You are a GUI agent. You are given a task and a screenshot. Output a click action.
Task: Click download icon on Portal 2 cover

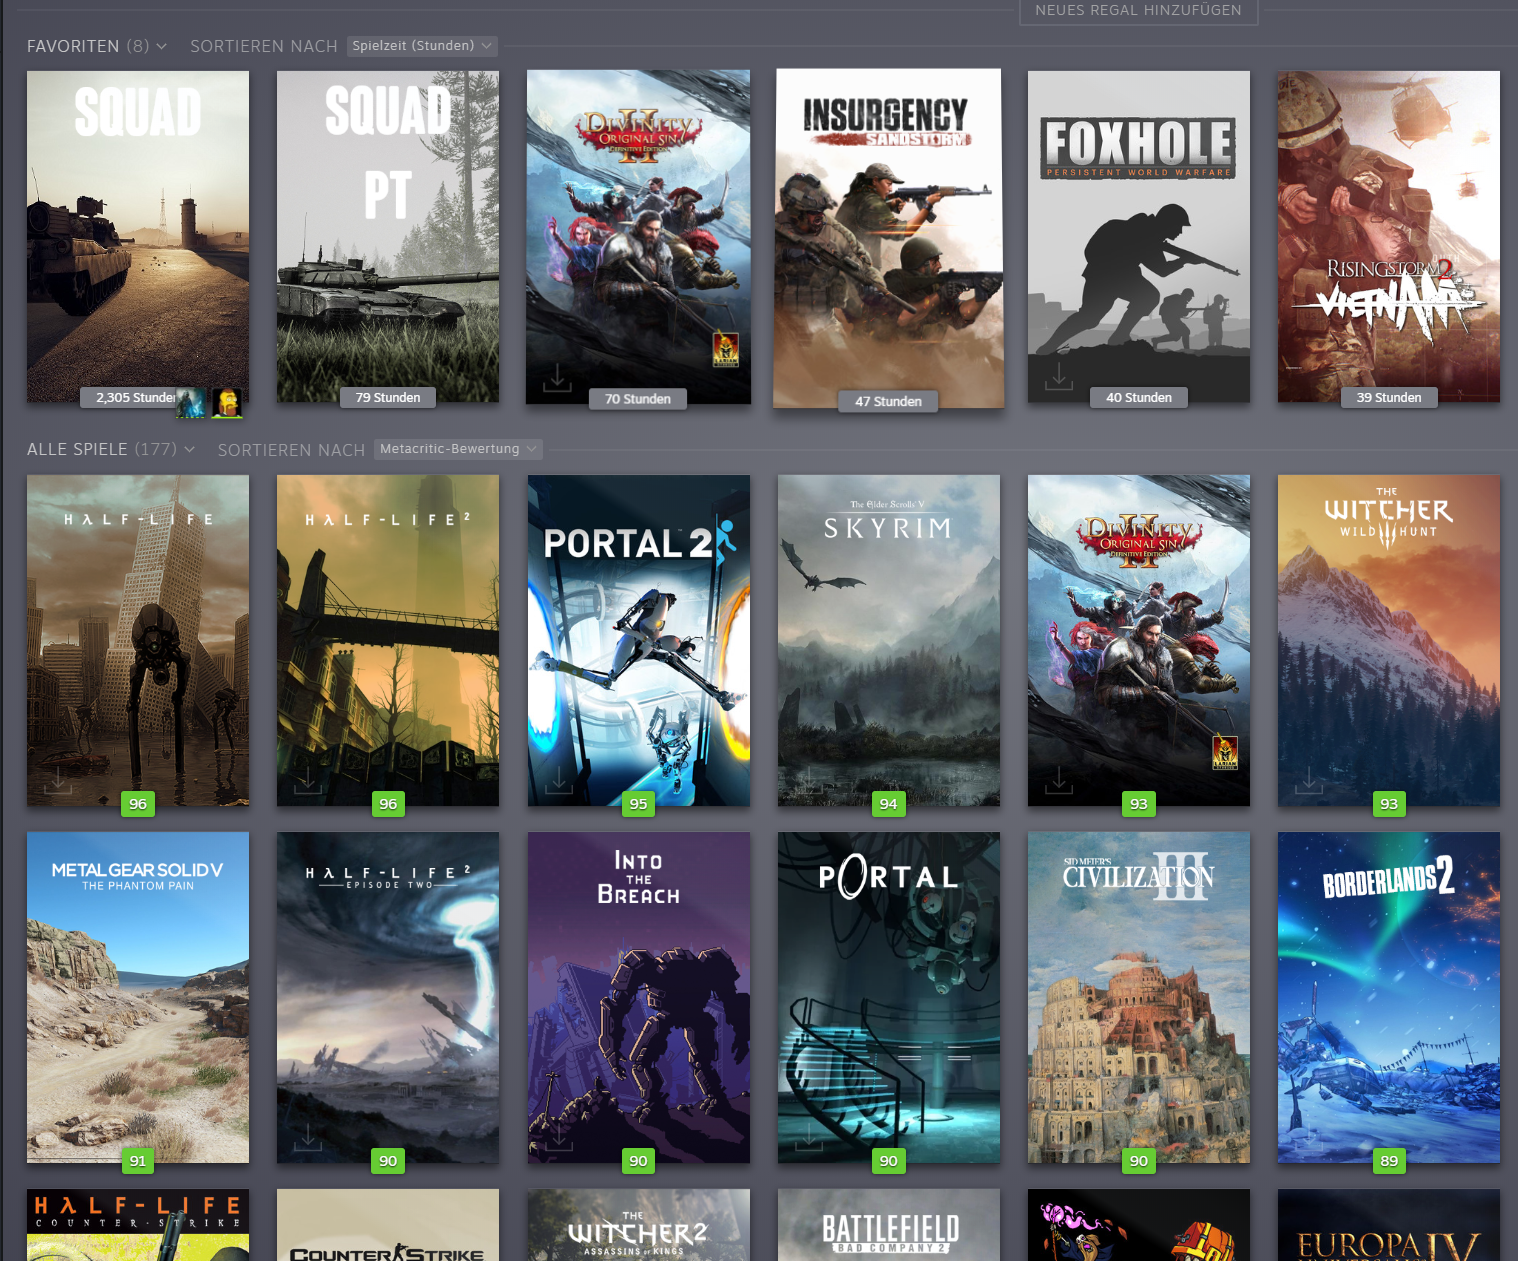tap(559, 780)
